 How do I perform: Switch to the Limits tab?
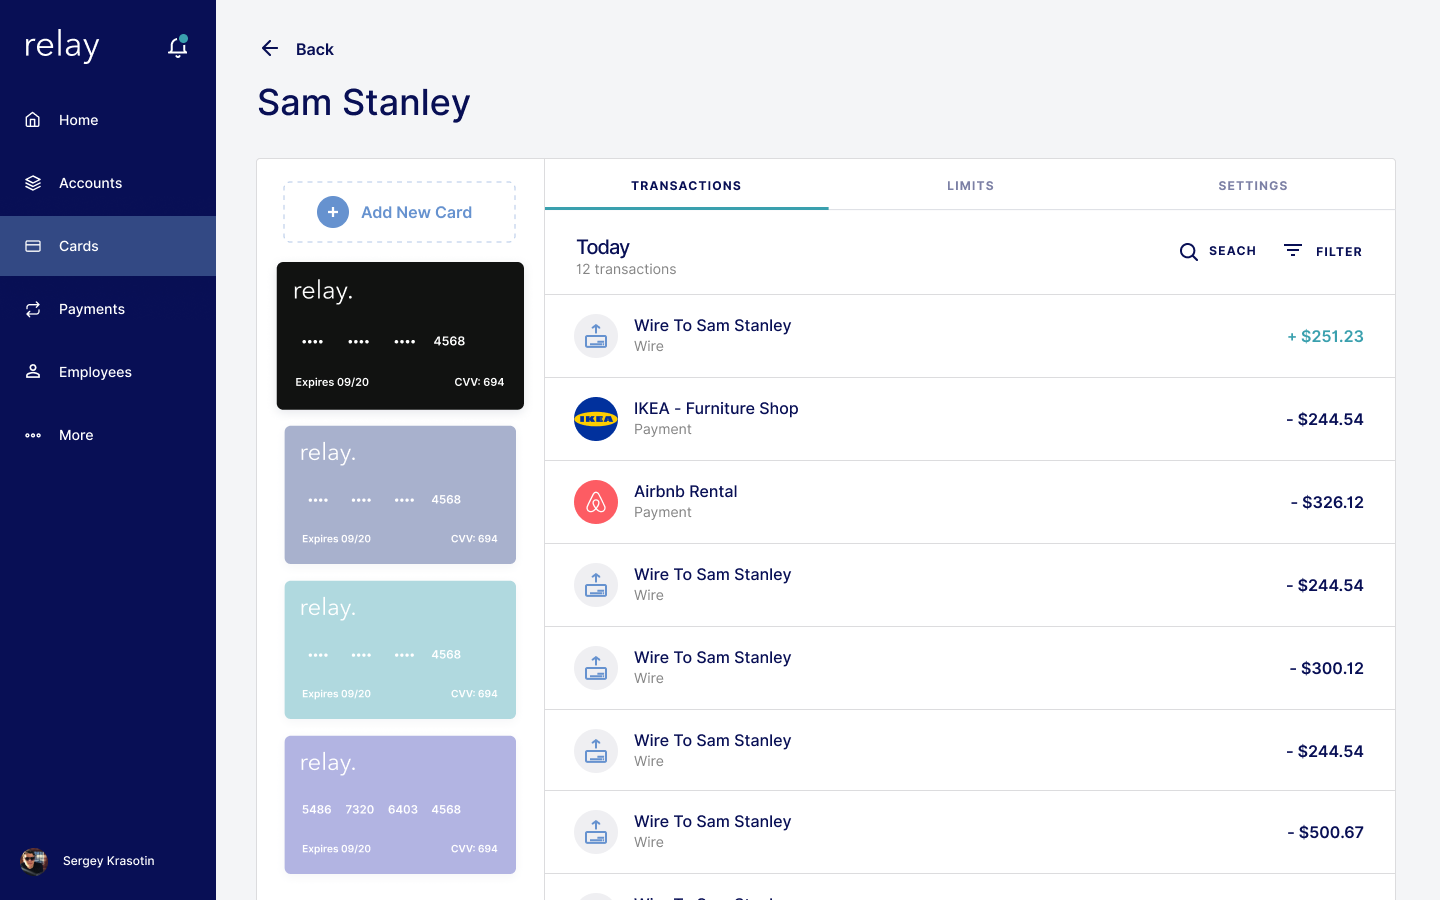point(970,185)
